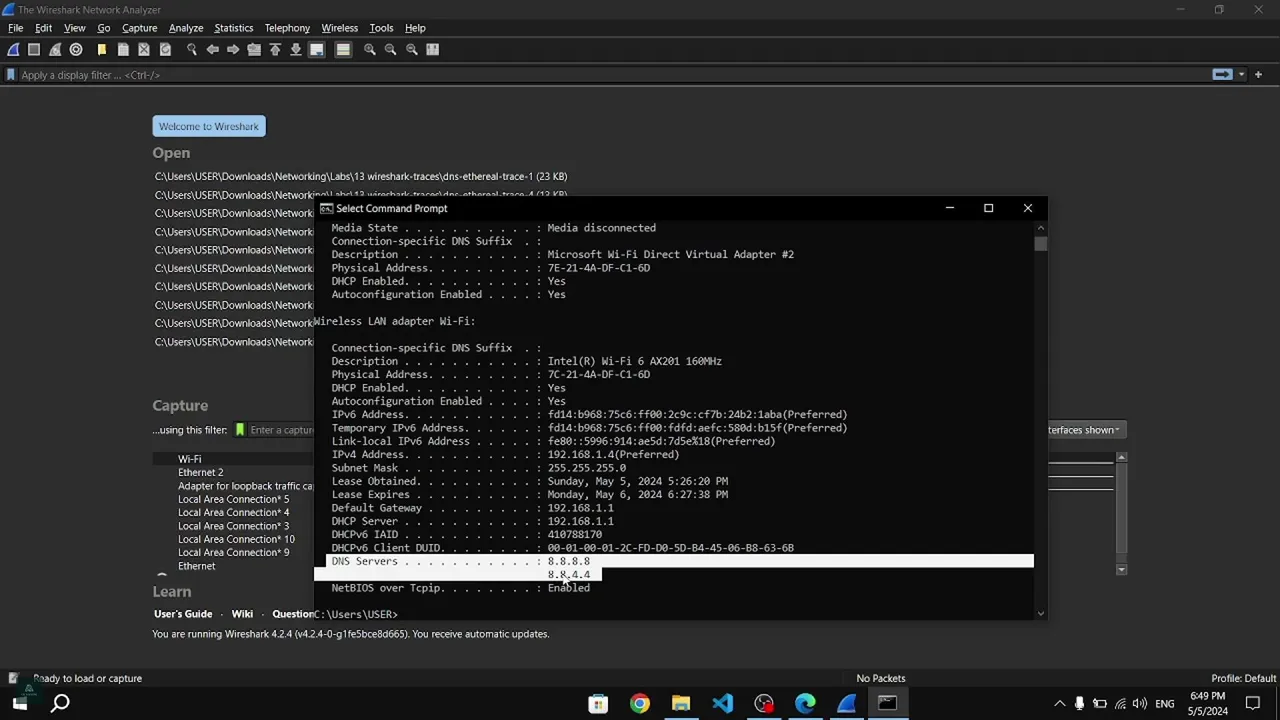The height and width of the screenshot is (720, 1280).
Task: Open File Explorer from the taskbar
Action: [681, 703]
